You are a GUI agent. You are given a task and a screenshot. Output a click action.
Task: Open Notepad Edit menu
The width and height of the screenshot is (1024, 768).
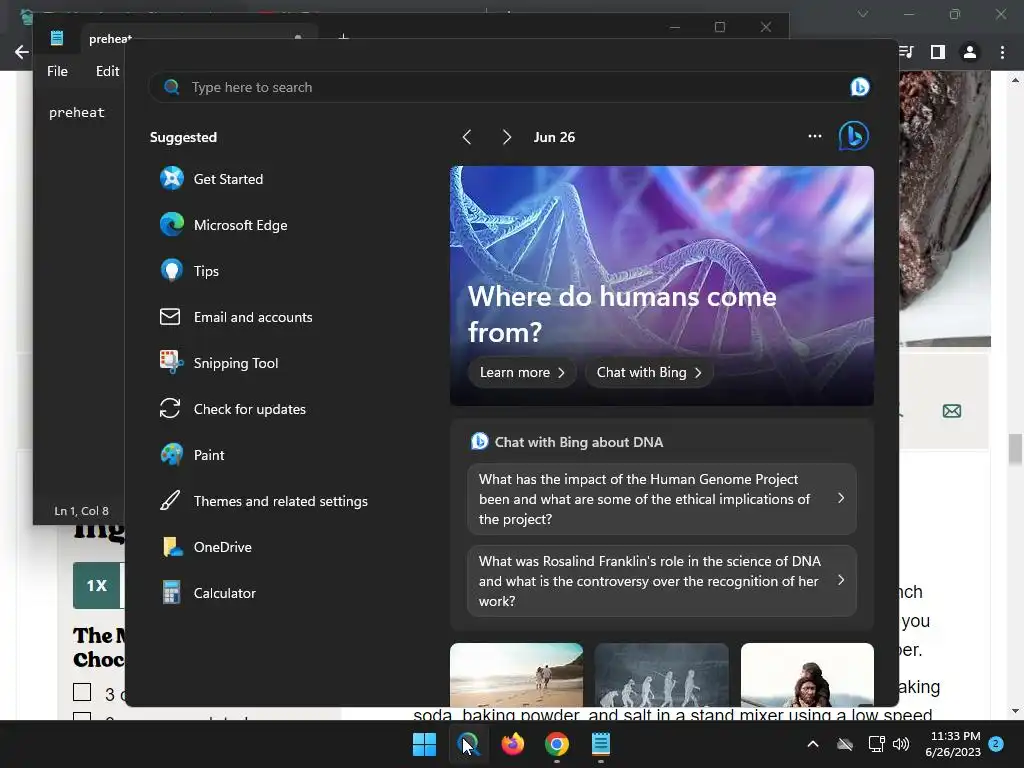pyautogui.click(x=107, y=71)
